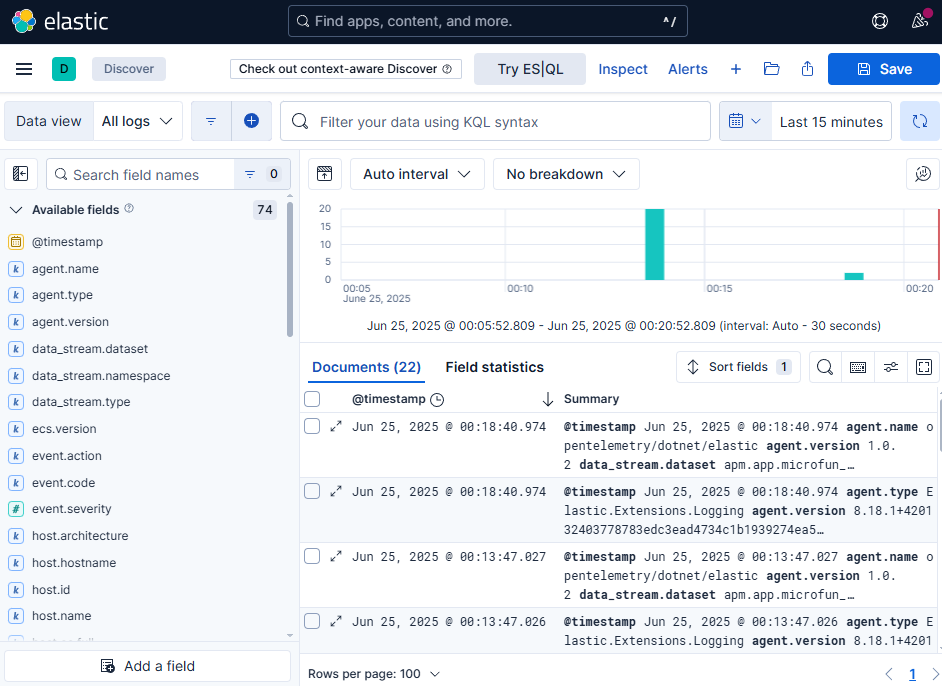The width and height of the screenshot is (942, 686).
Task: Click the global search bar
Action: tap(488, 21)
